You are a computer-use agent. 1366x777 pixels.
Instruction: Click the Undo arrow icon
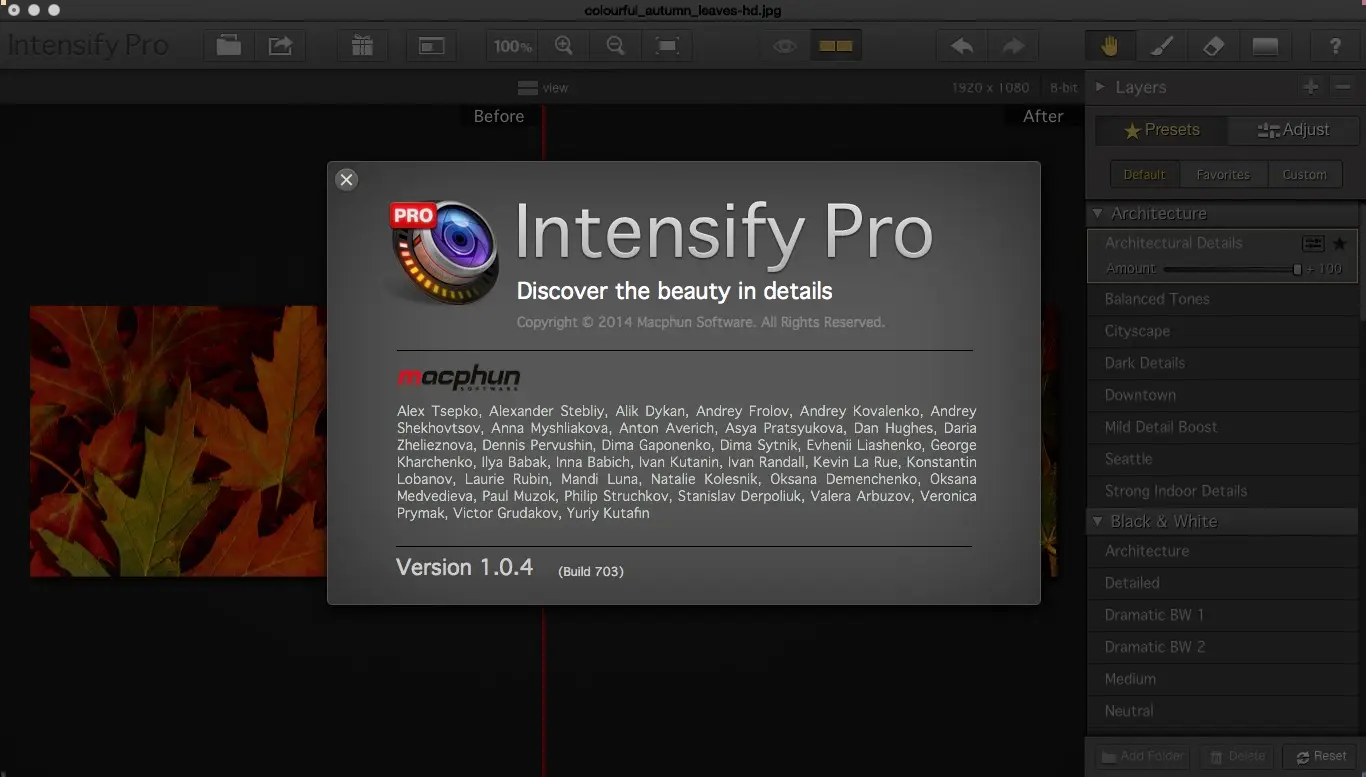pyautogui.click(x=962, y=46)
